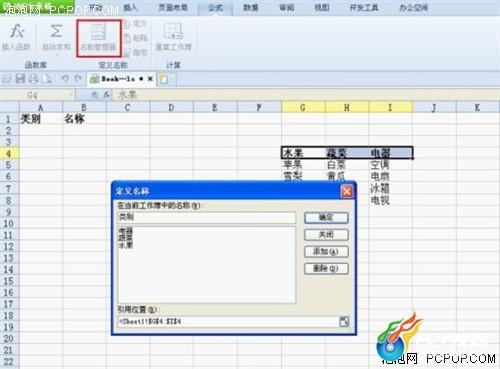Expand the AutoSum dropdown arrow
Viewport: 500px width, 369px height.
(x=56, y=54)
